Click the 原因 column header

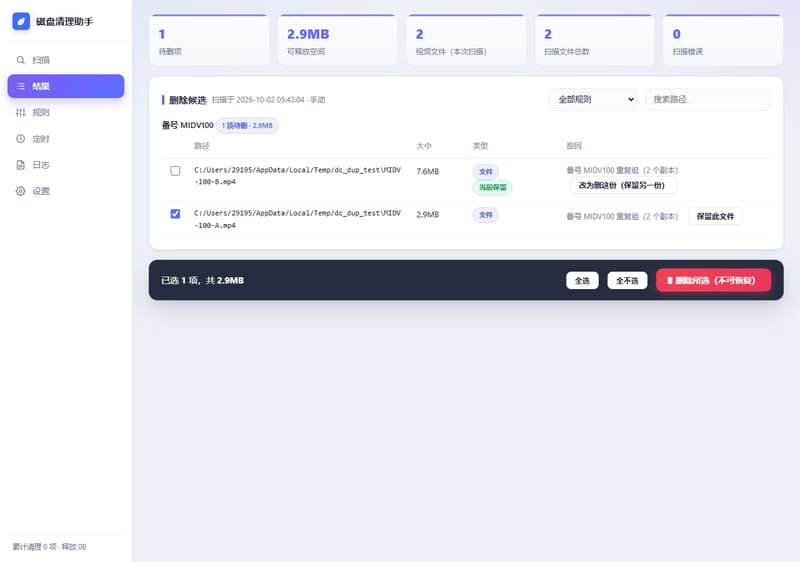pyautogui.click(x=574, y=146)
